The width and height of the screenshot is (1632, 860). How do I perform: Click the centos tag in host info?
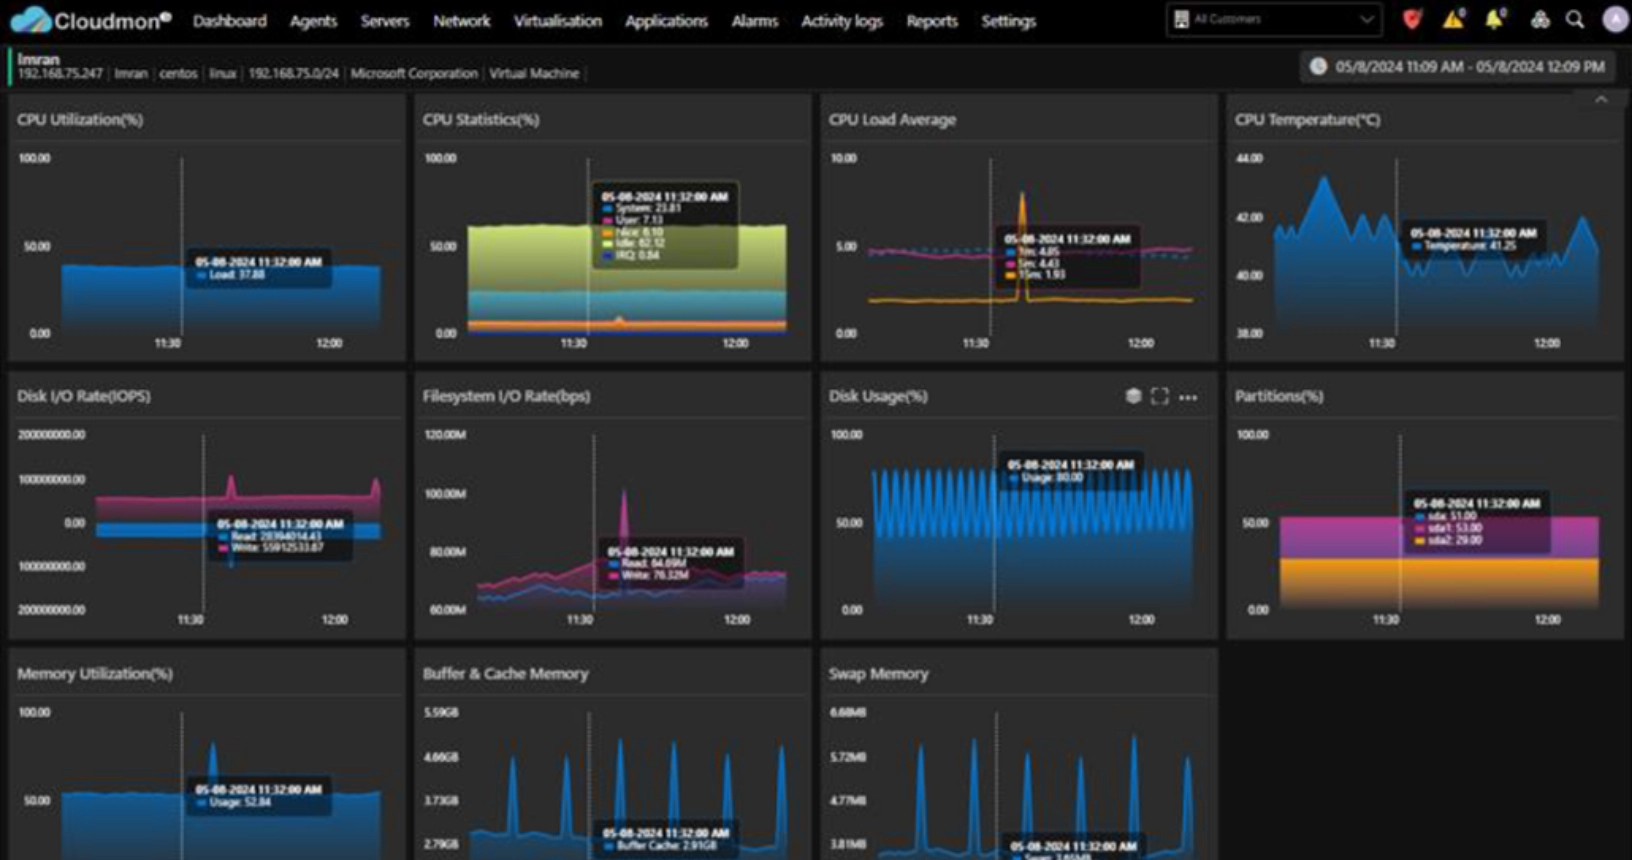pyautogui.click(x=178, y=73)
